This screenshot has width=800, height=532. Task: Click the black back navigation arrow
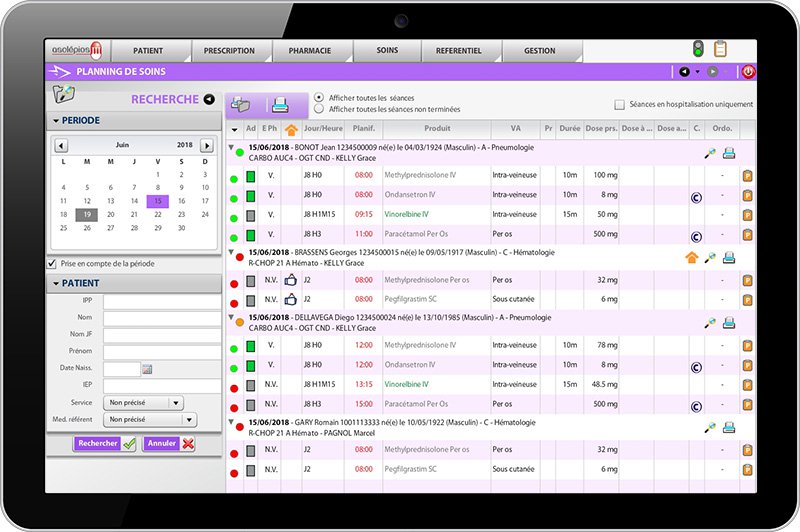point(684,72)
